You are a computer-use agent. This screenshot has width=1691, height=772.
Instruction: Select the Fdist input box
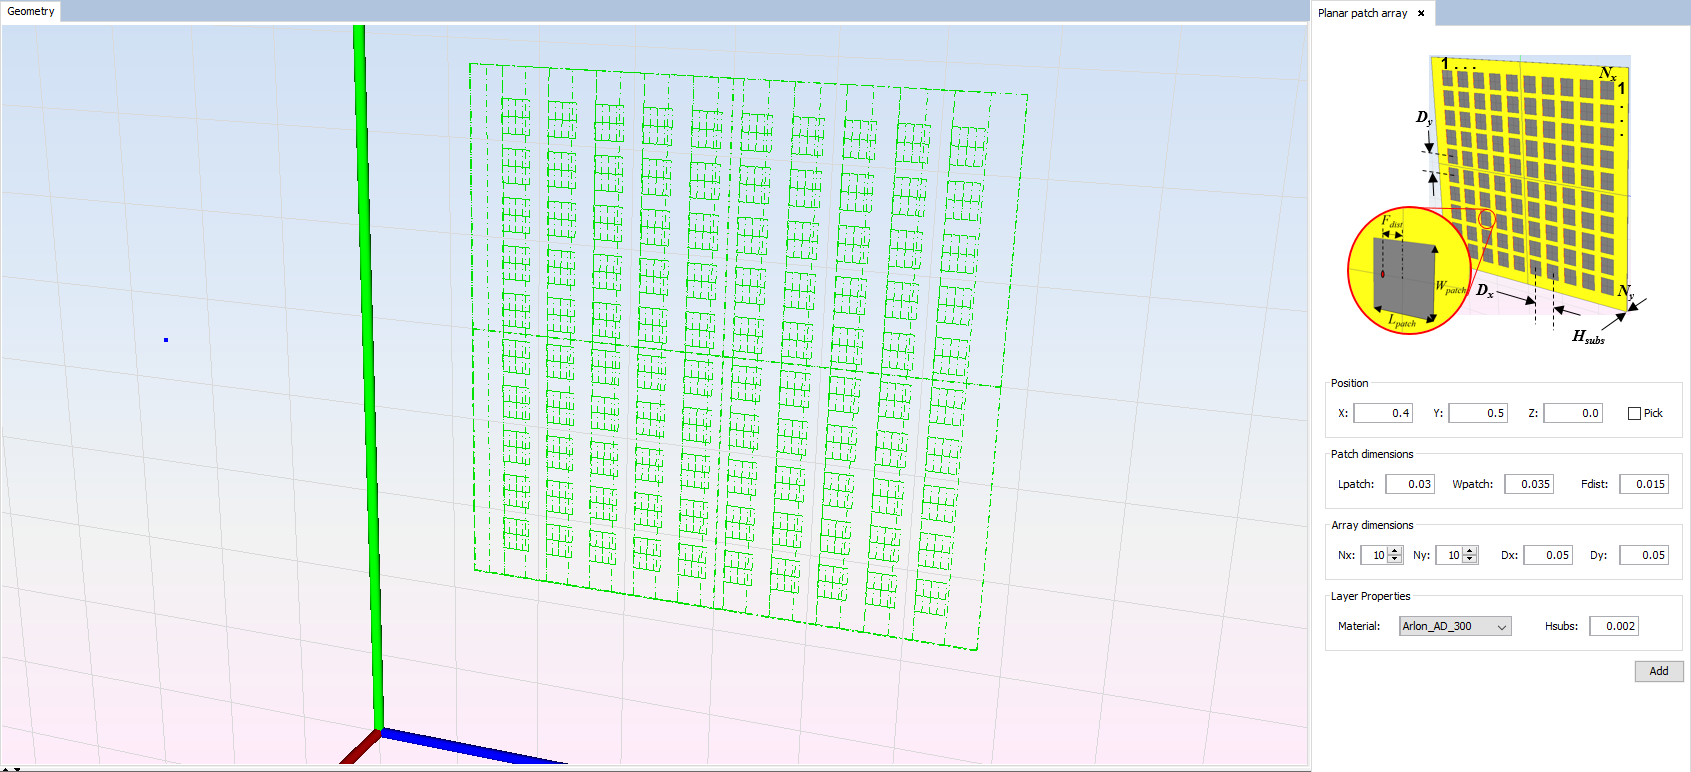click(1644, 484)
